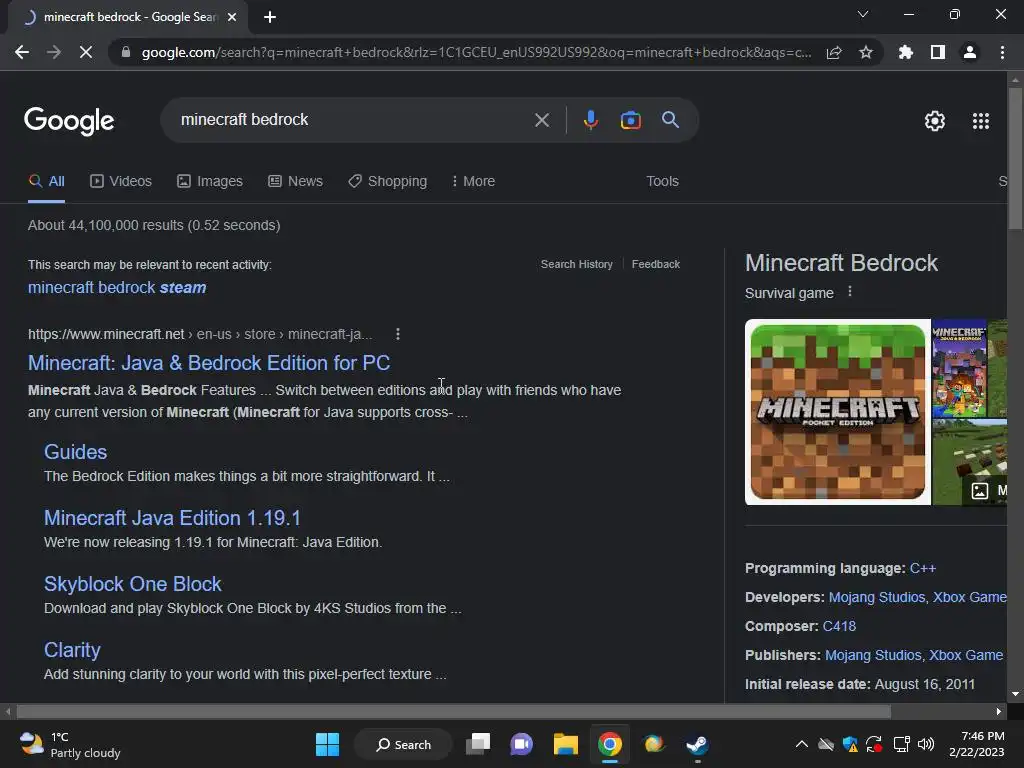
Task: Click inside the Google search box
Action: pos(353,120)
